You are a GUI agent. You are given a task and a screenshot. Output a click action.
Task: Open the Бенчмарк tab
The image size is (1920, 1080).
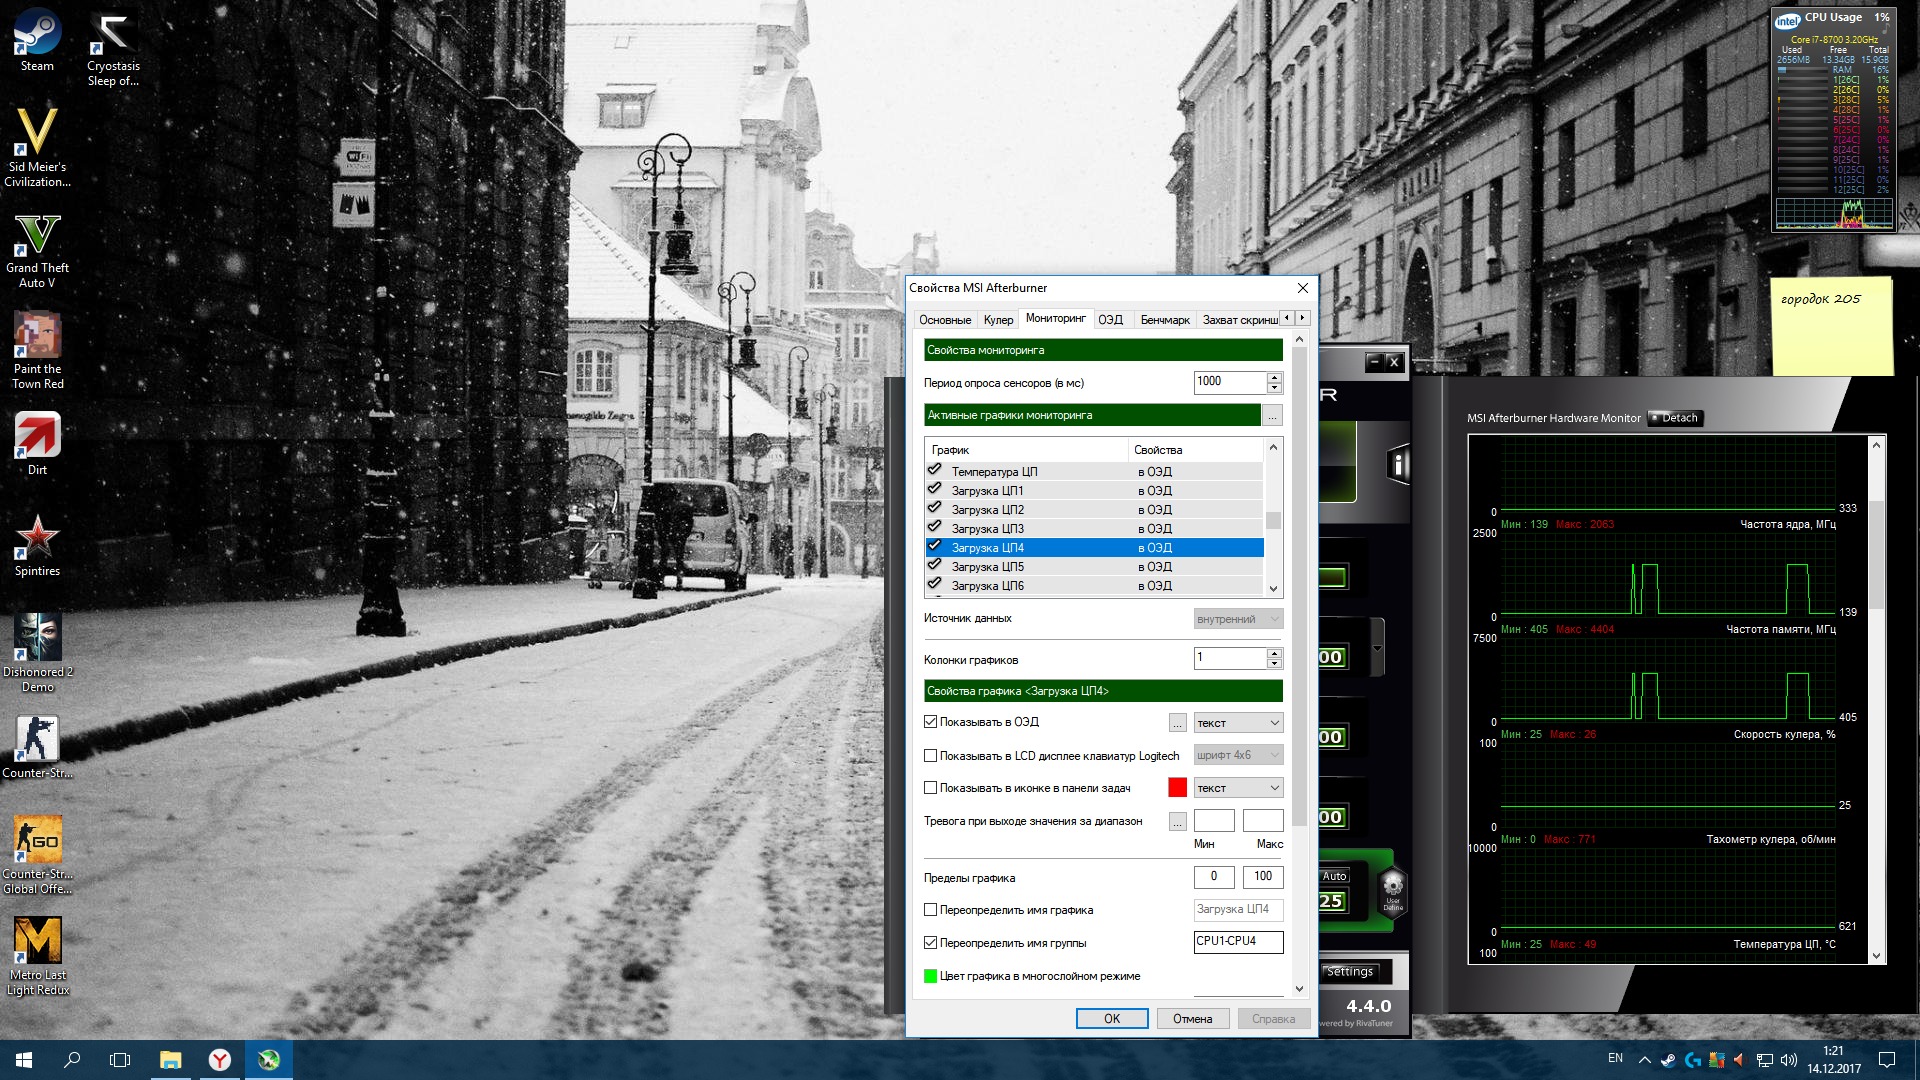click(x=1164, y=320)
